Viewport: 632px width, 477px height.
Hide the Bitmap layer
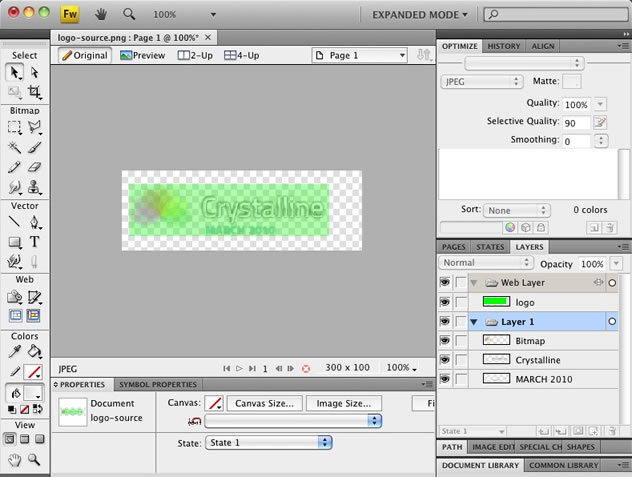click(445, 341)
